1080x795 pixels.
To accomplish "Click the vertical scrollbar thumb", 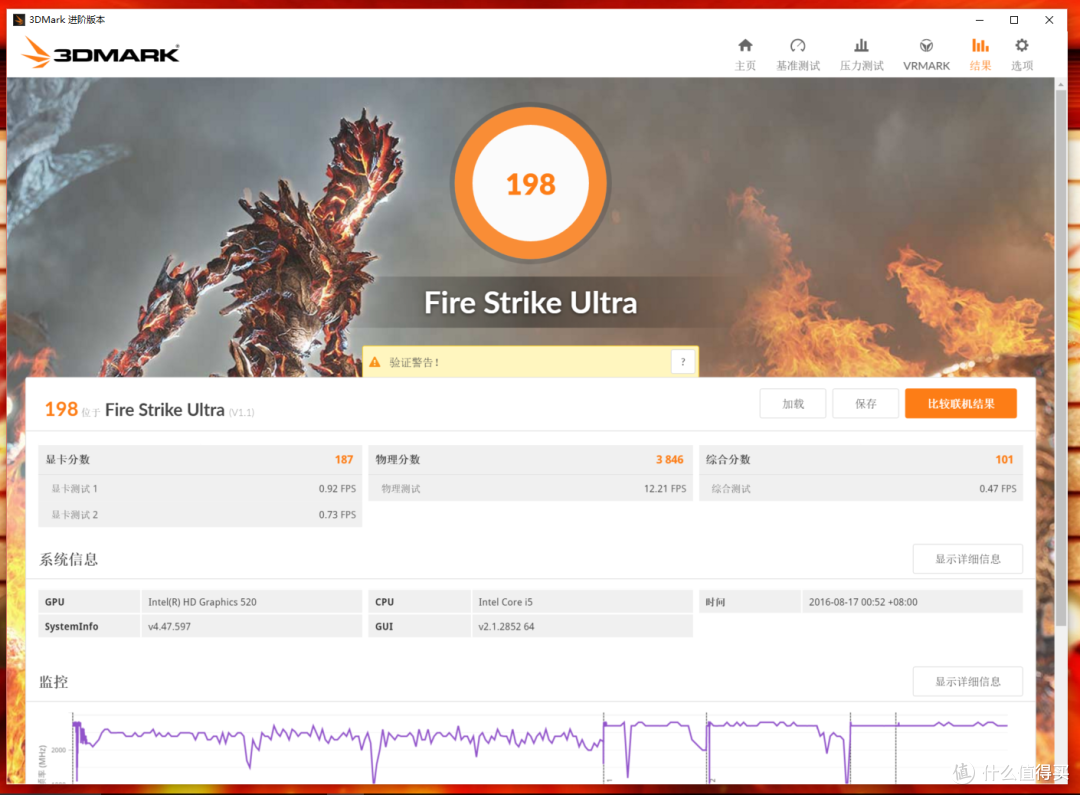I will [1061, 358].
